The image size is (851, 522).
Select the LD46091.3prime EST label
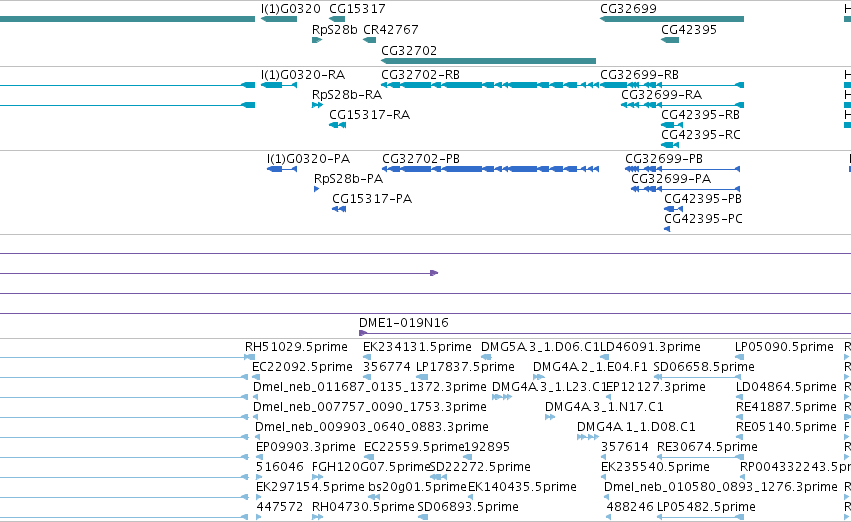tap(650, 347)
